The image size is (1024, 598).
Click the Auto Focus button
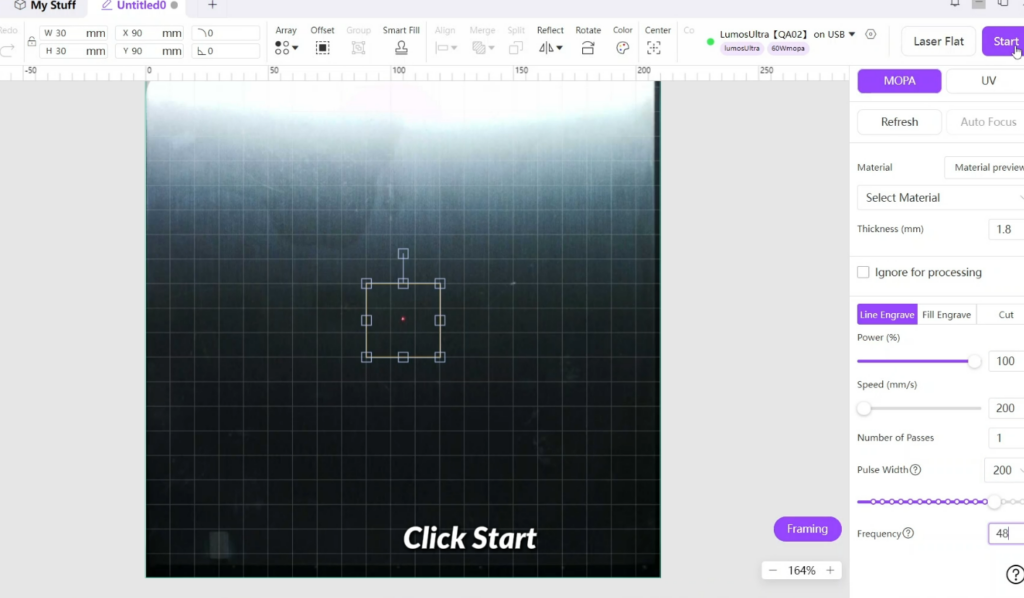986,122
